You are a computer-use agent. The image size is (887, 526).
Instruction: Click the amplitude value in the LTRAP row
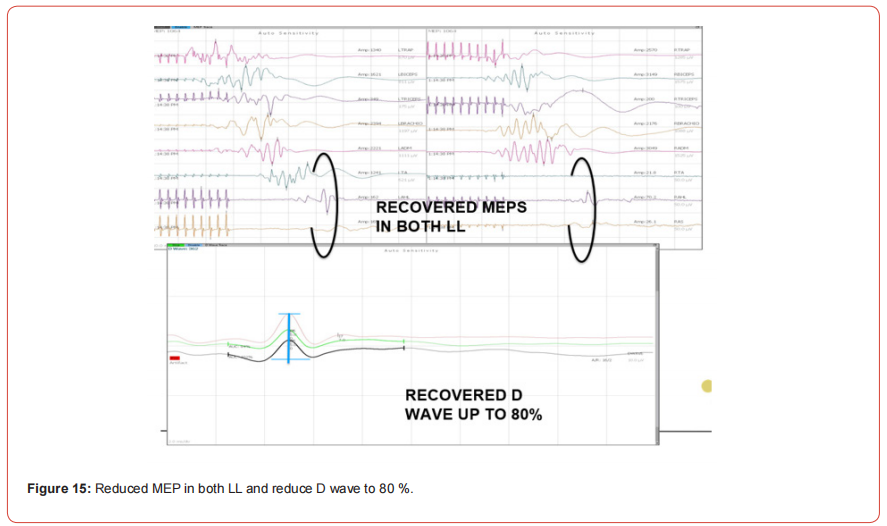pyautogui.click(x=369, y=50)
